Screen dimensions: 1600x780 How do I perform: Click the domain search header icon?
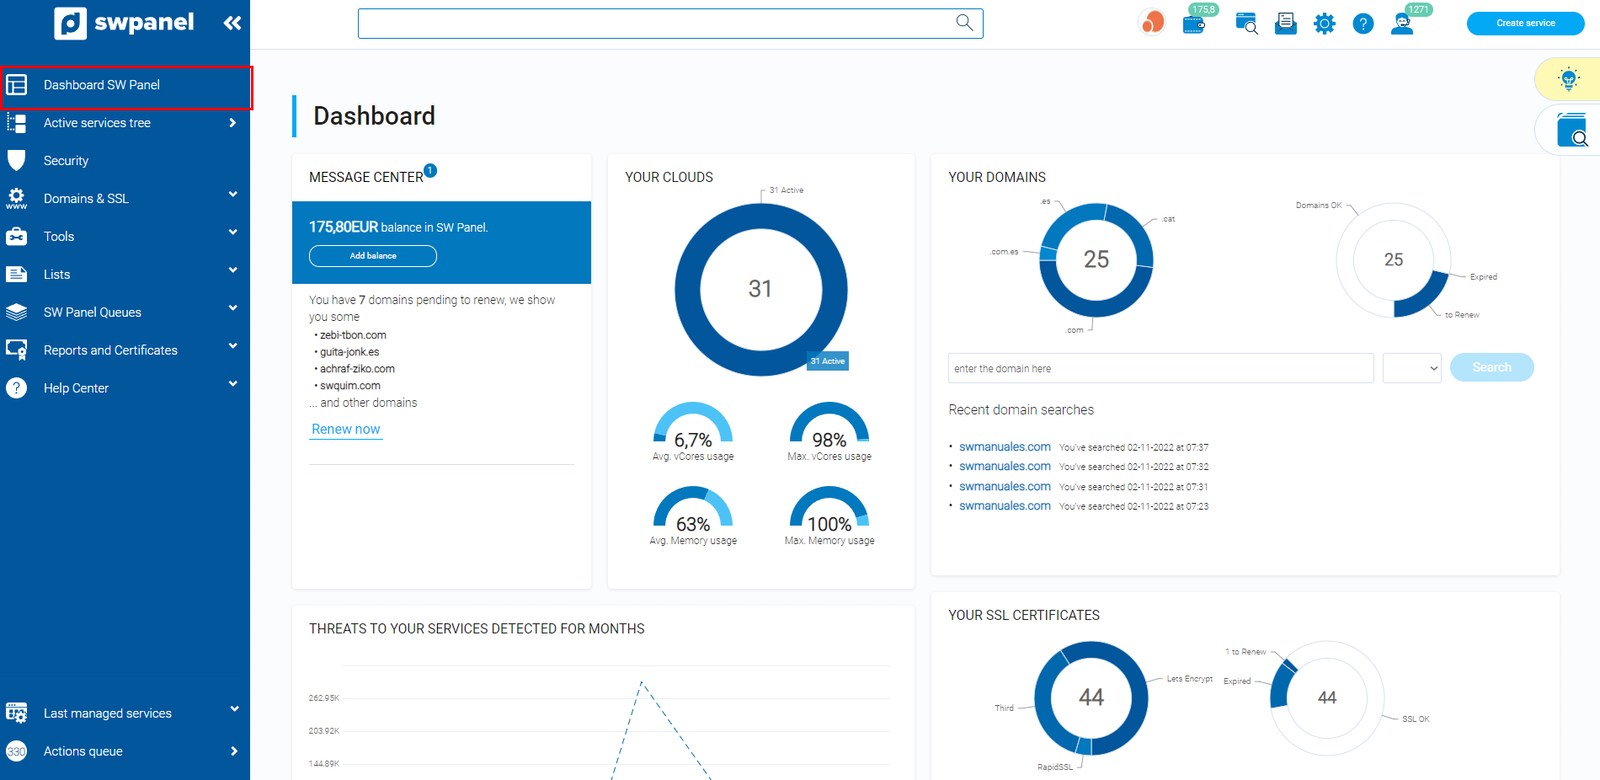[x=1246, y=24]
